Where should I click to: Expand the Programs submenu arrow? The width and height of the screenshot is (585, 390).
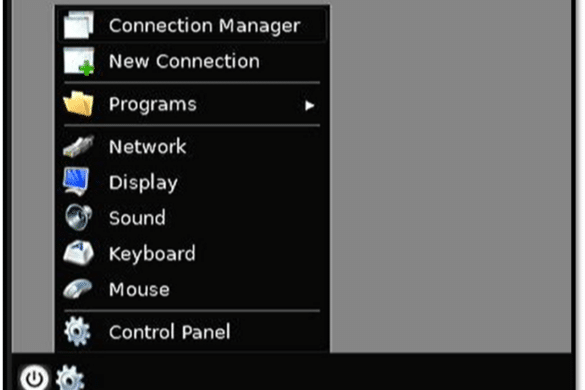(x=309, y=106)
